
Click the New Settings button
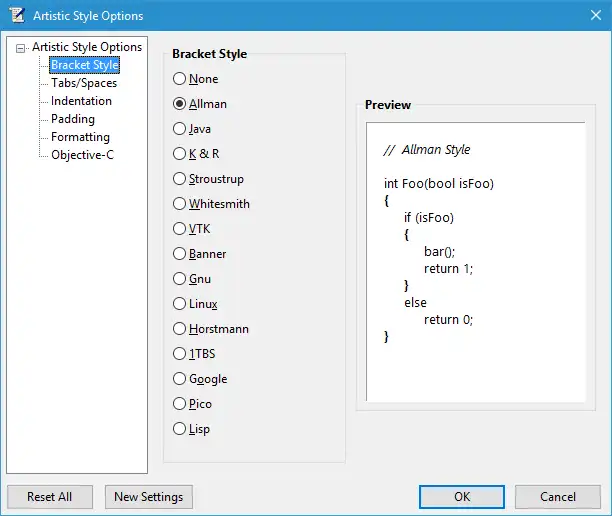pos(149,497)
